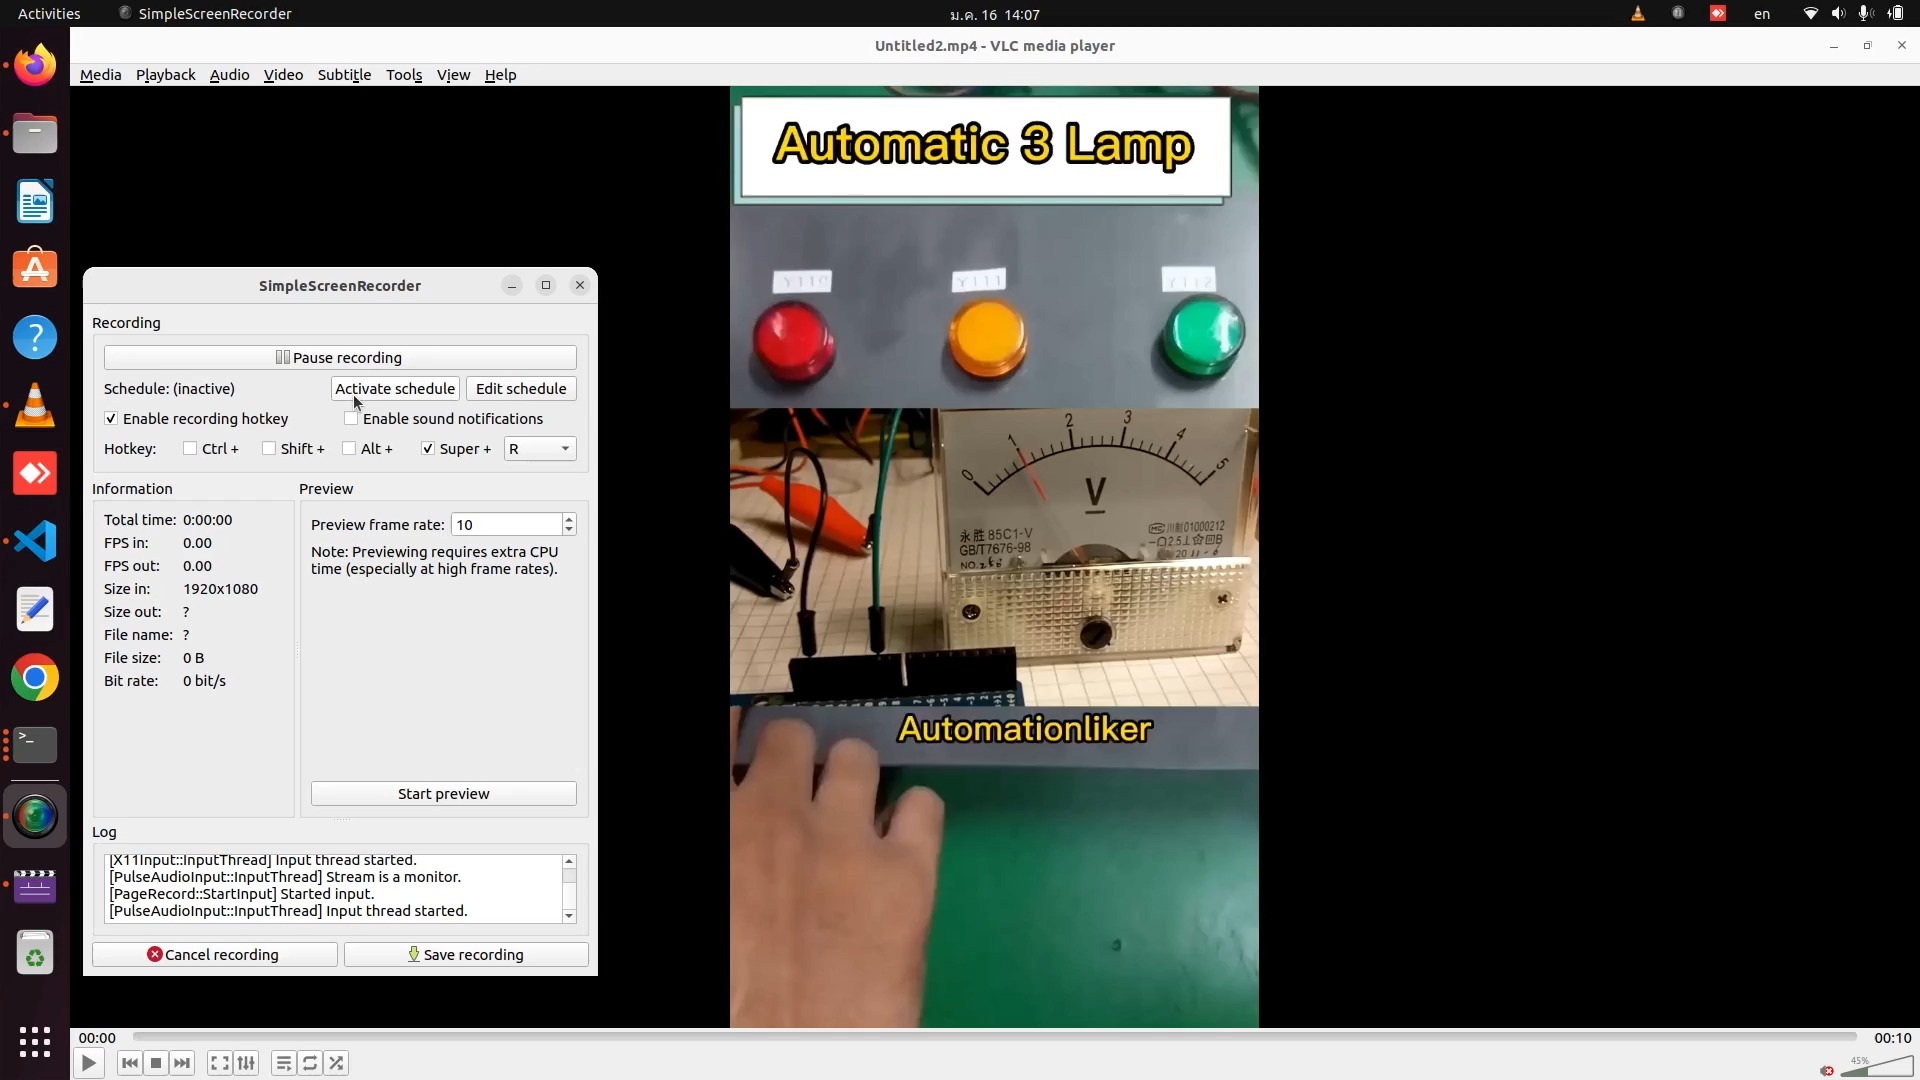Enable loop playback in VLC

[x=310, y=1063]
